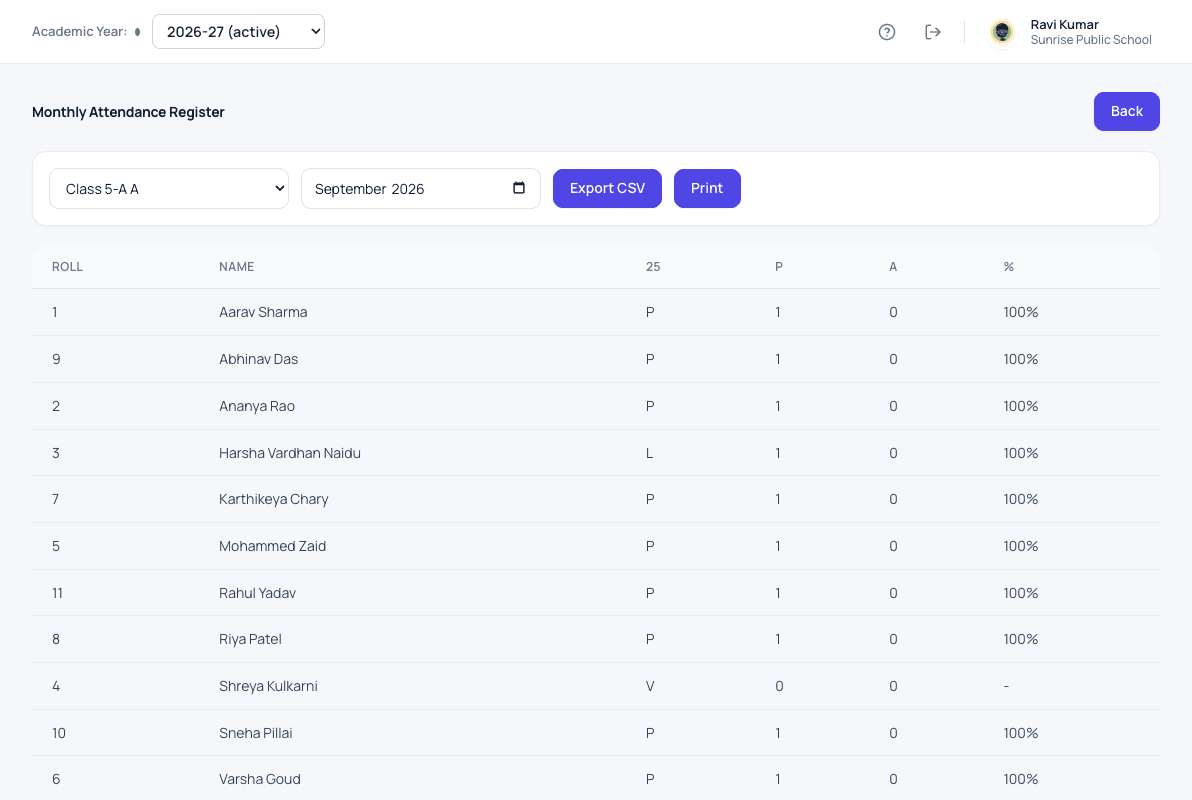Select the Mohammed Zaid name cell
Screen dimensions: 1192x800
(x=272, y=546)
